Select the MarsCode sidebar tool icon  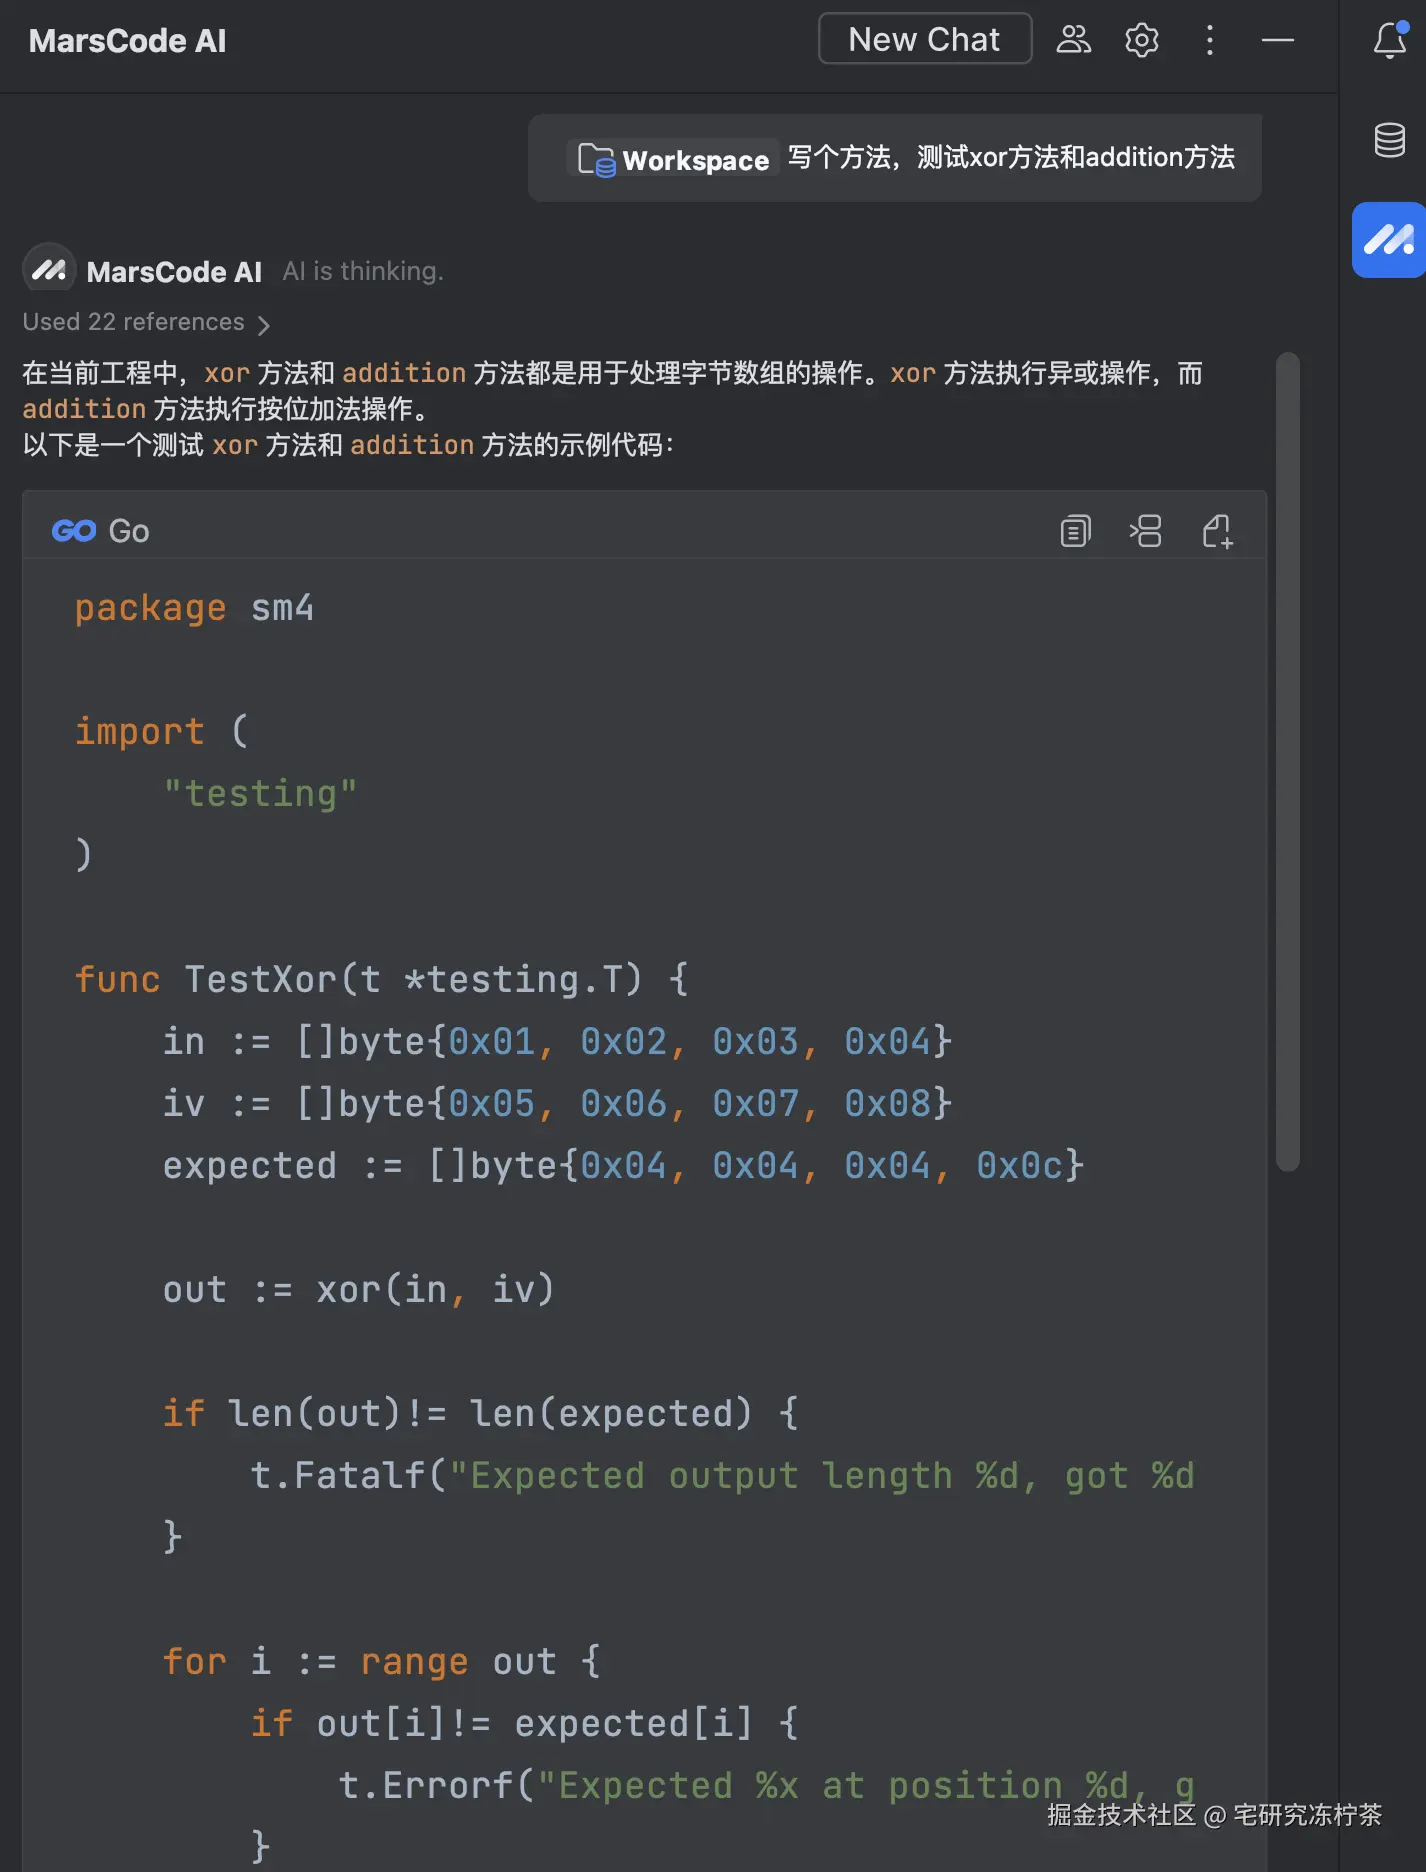pyautogui.click(x=1389, y=240)
